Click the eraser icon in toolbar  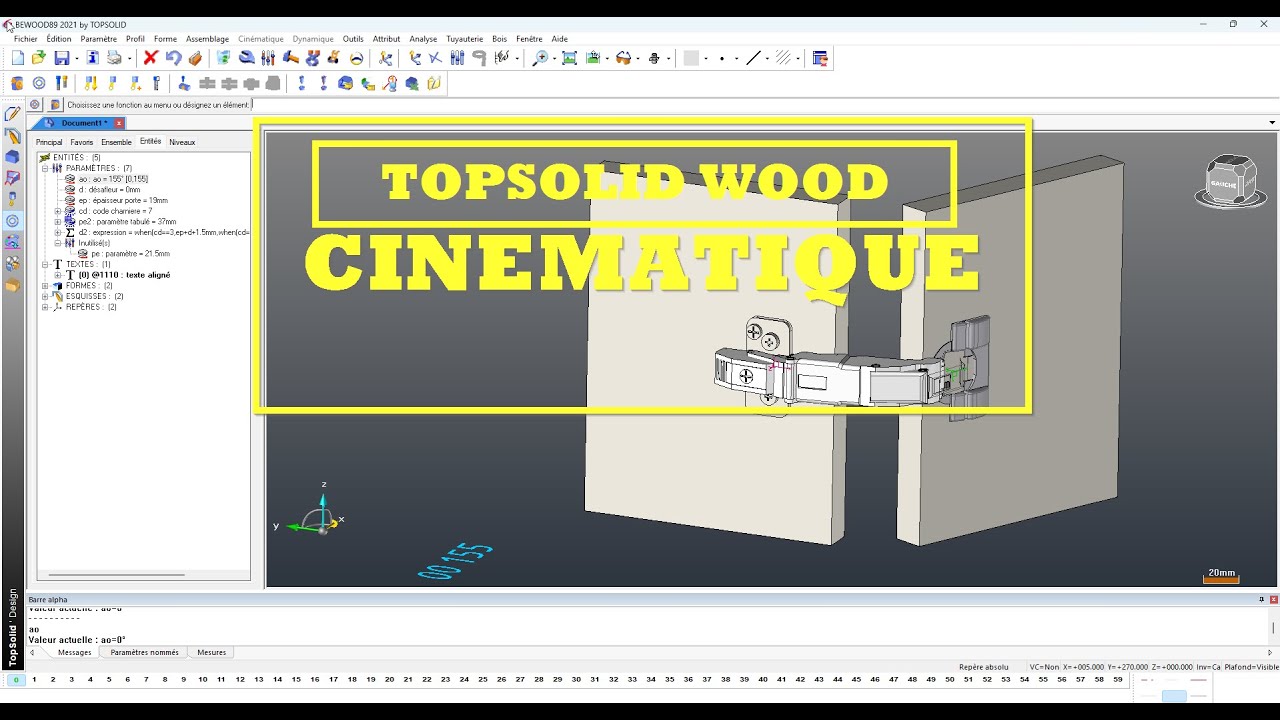195,58
